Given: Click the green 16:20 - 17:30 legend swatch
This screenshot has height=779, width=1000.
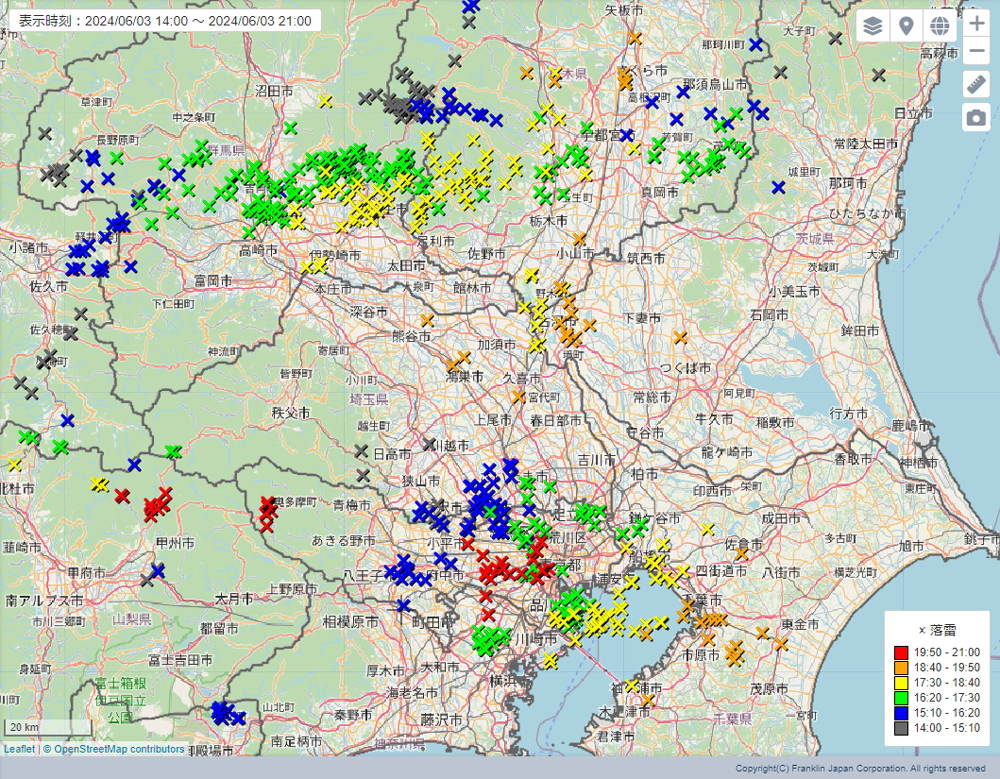Looking at the screenshot, I should coord(901,697).
